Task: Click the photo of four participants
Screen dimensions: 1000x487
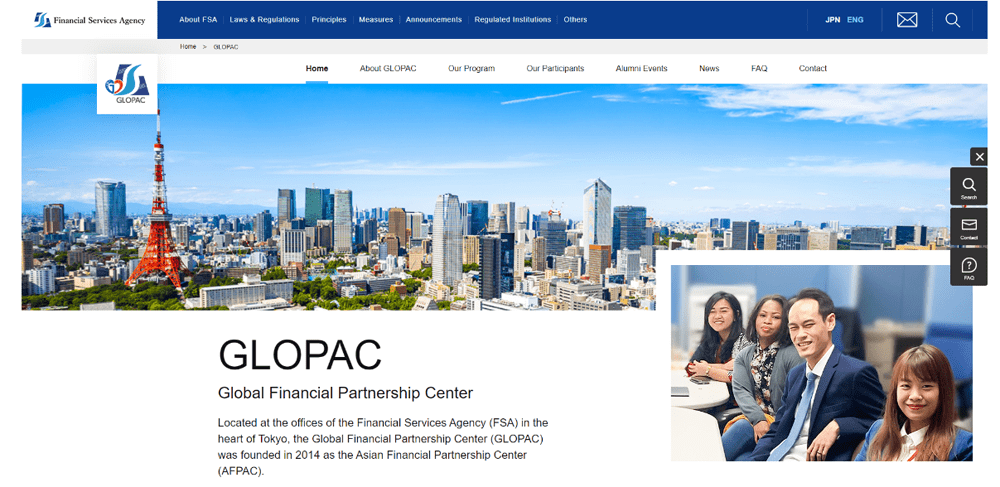Action: pos(821,363)
